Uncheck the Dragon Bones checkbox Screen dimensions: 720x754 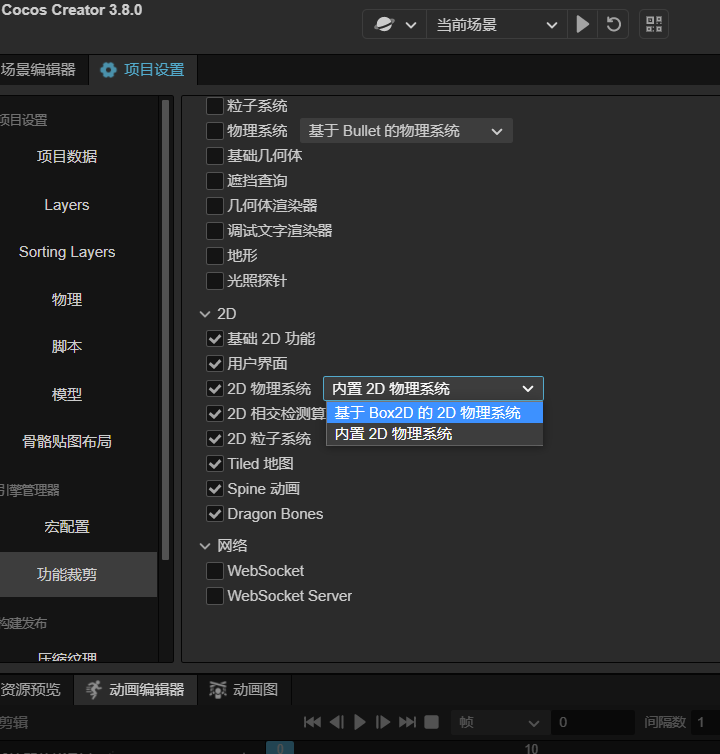pyautogui.click(x=215, y=514)
